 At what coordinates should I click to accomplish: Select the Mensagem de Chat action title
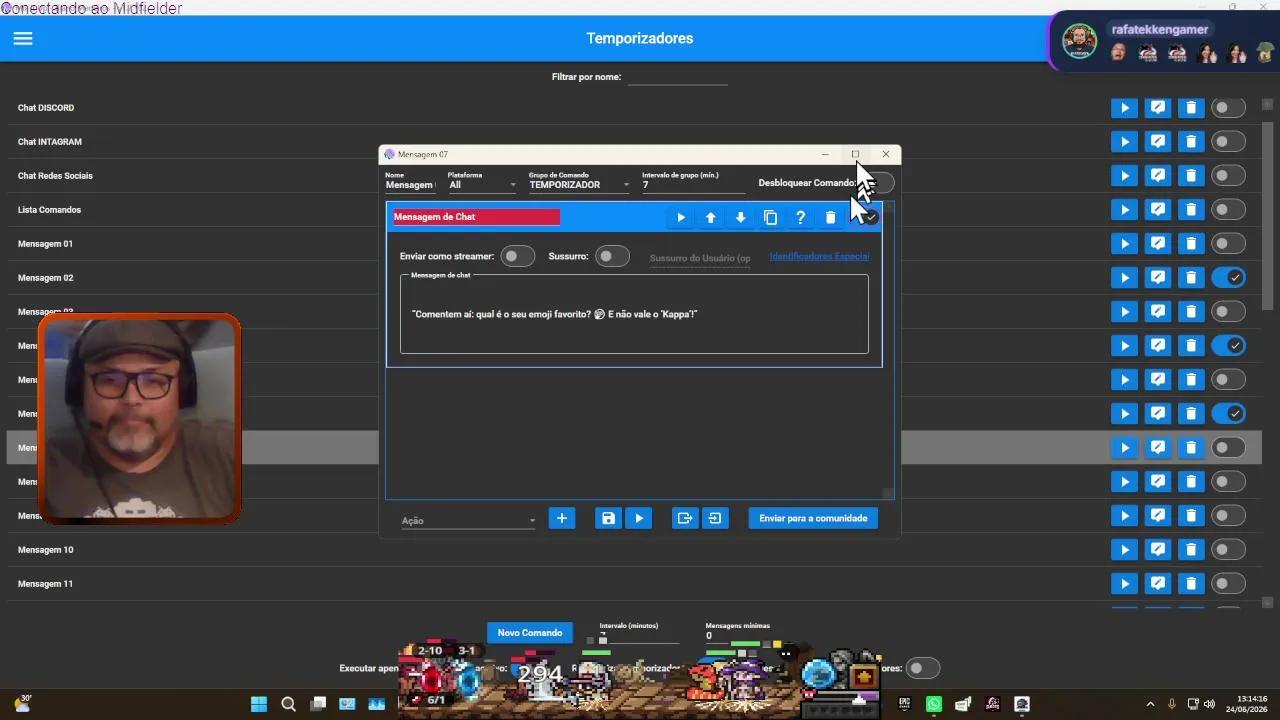click(x=476, y=217)
